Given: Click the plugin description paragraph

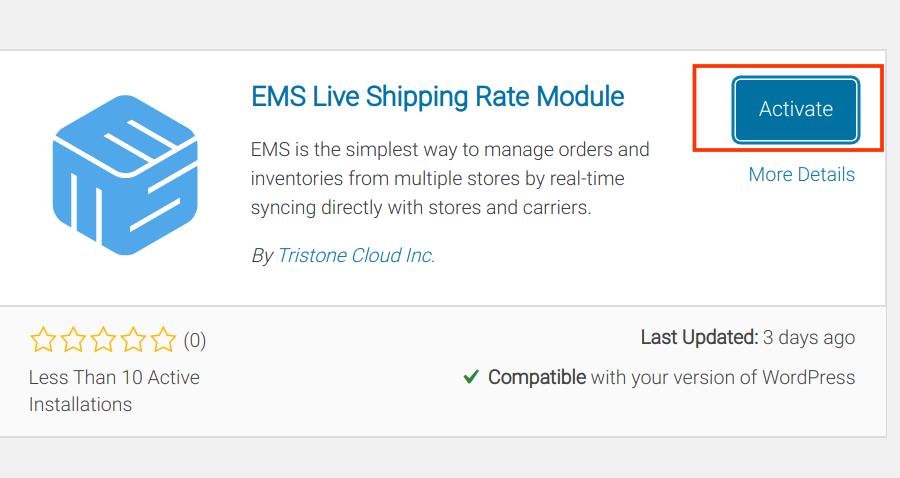Looking at the screenshot, I should click(x=450, y=178).
